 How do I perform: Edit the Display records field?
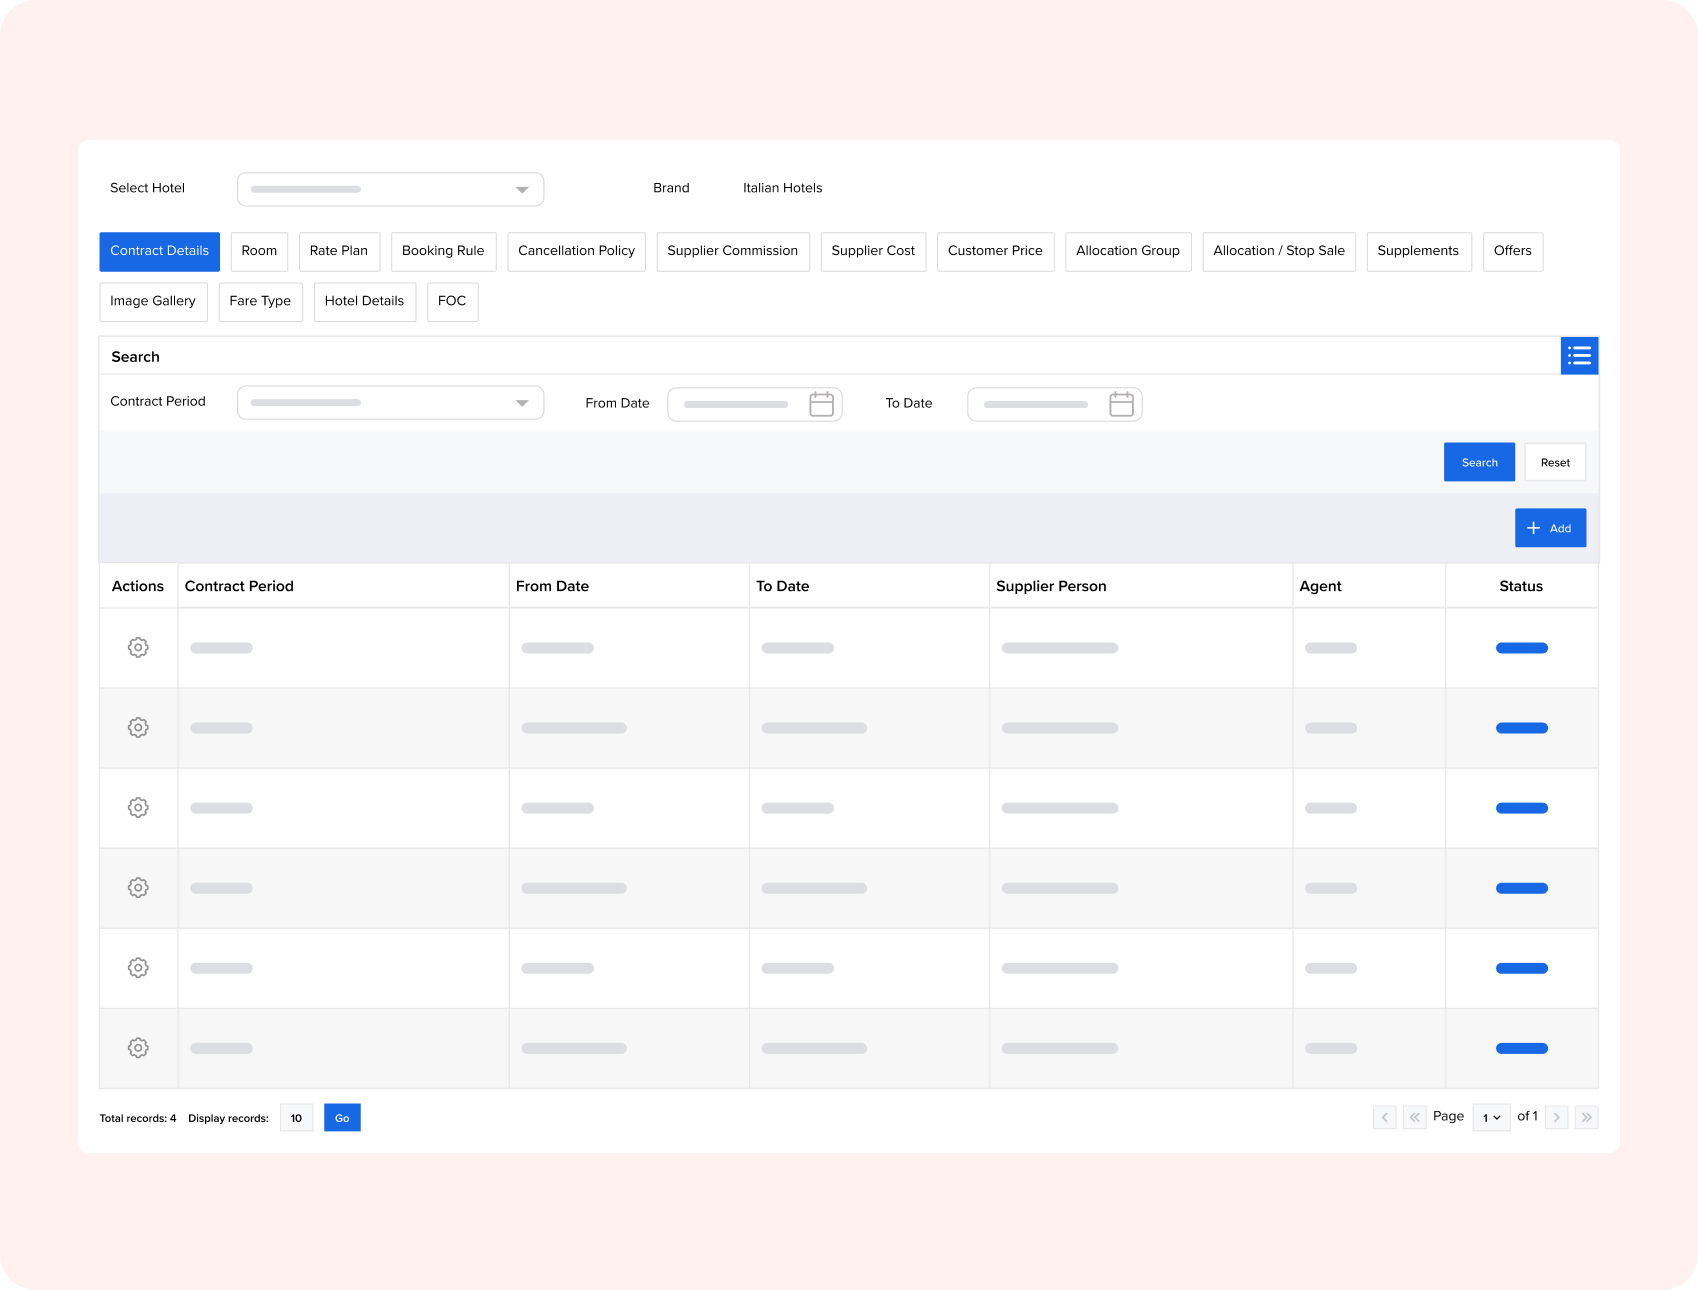[296, 1118]
